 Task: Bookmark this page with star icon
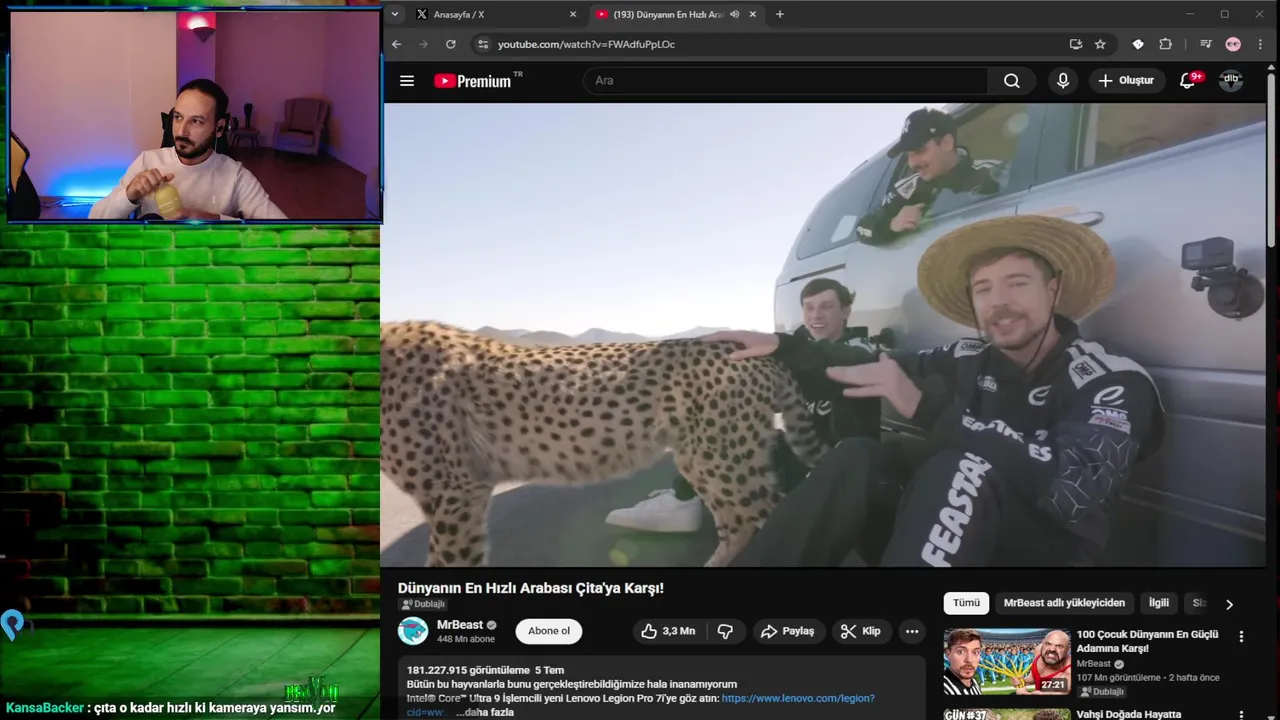pos(1100,44)
